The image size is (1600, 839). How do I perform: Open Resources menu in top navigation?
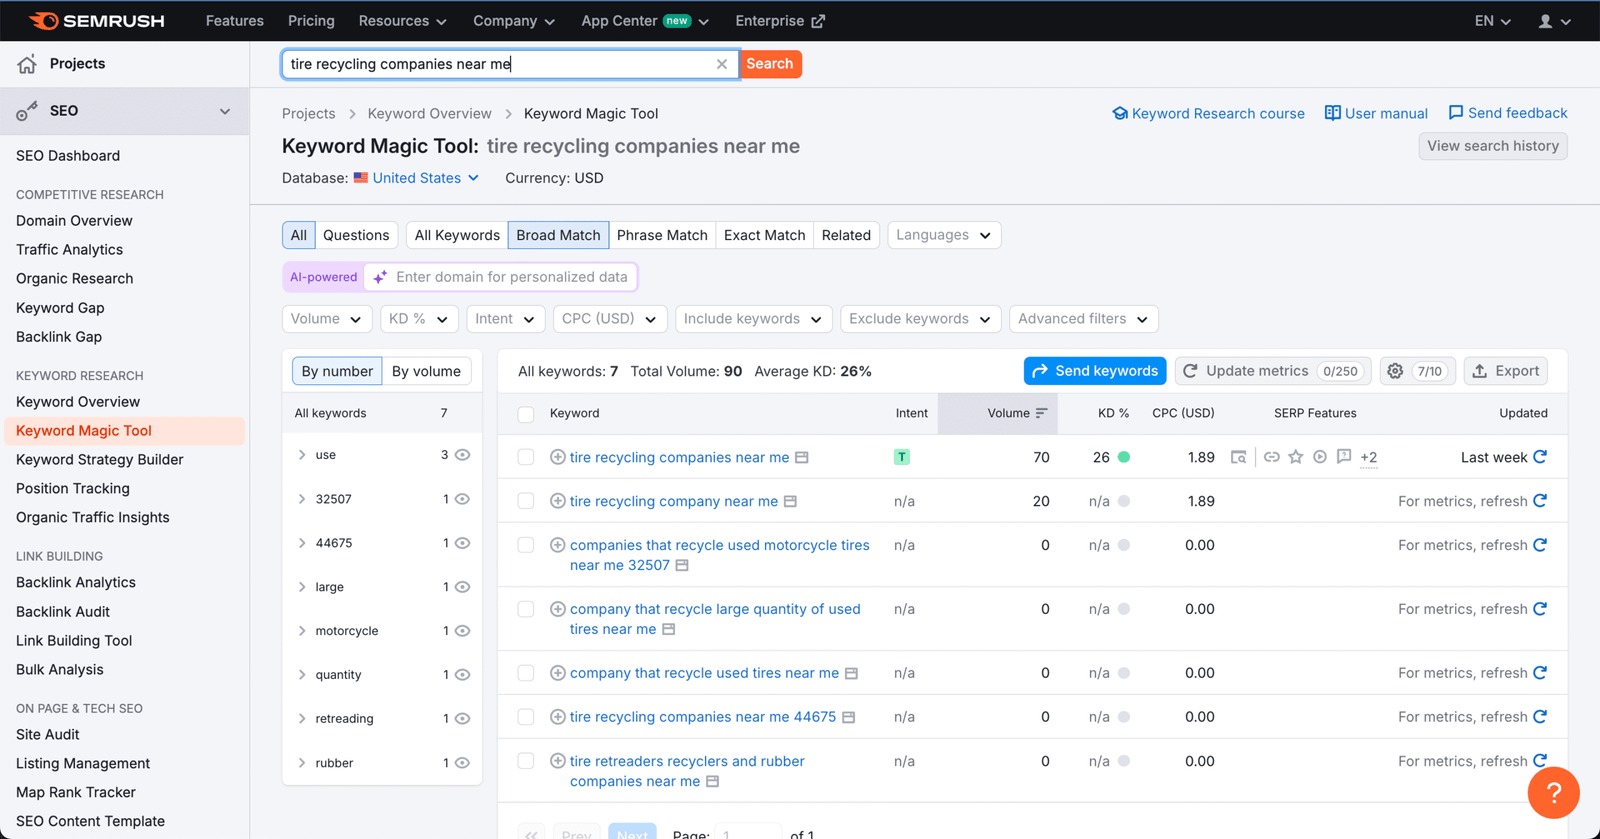point(402,21)
